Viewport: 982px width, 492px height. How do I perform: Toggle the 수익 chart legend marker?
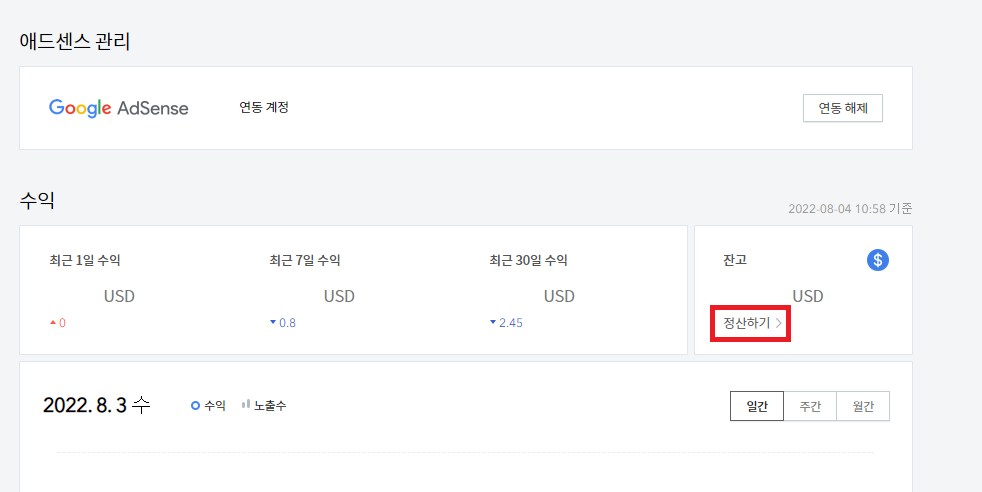208,406
